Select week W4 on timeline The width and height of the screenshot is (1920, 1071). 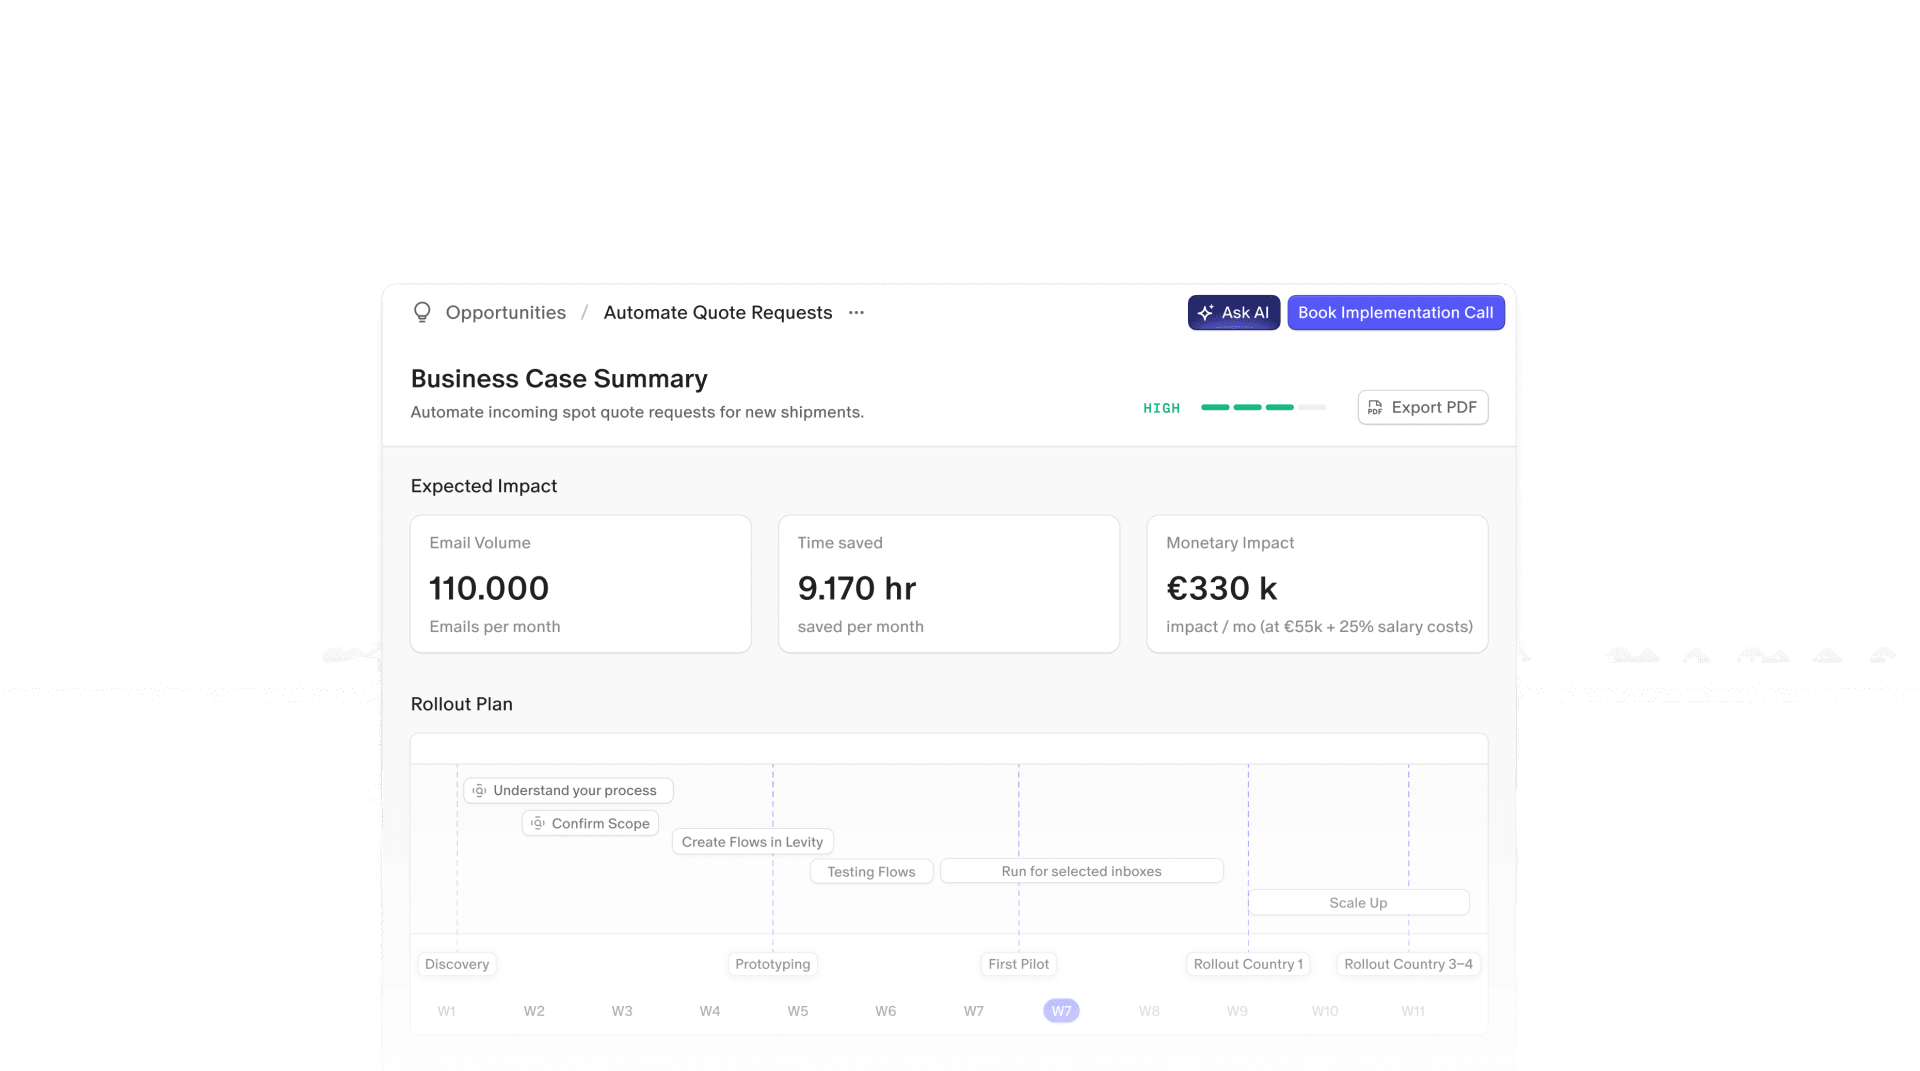click(710, 1011)
